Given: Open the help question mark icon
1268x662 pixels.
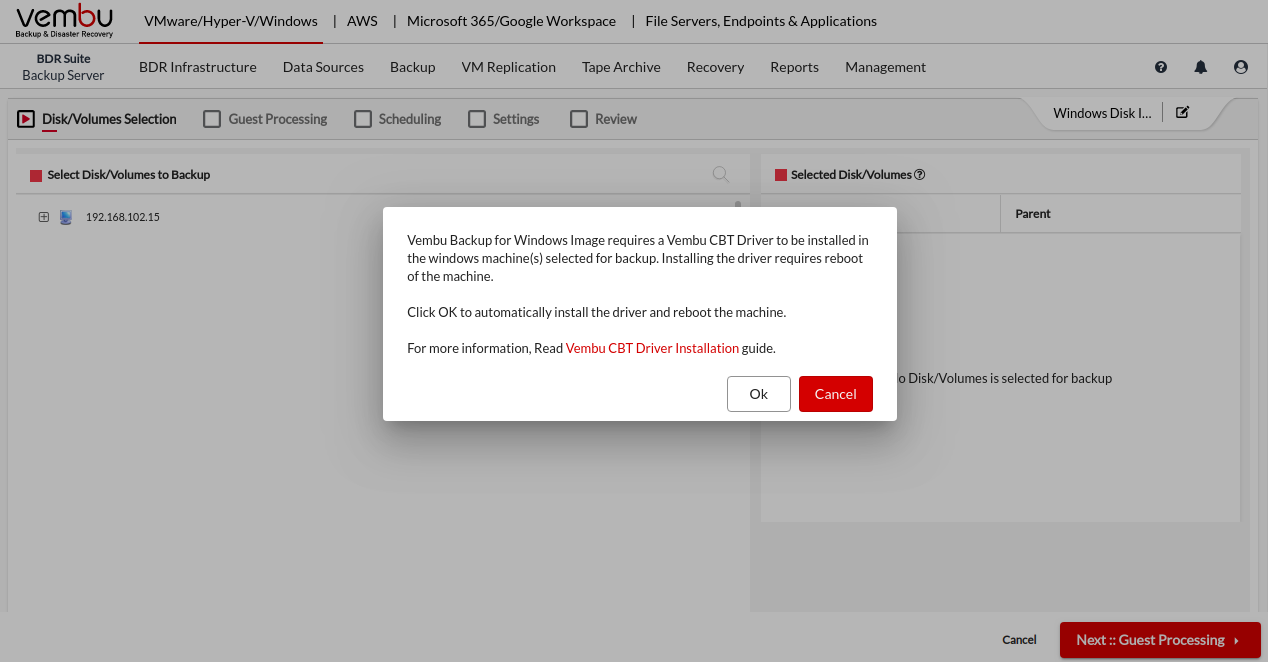Looking at the screenshot, I should tap(1161, 67).
